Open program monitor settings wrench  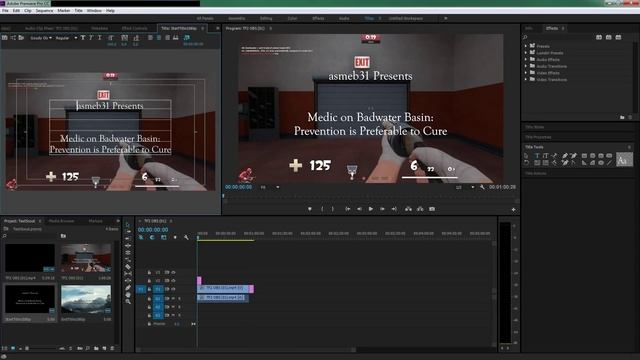pyautogui.click(x=482, y=187)
